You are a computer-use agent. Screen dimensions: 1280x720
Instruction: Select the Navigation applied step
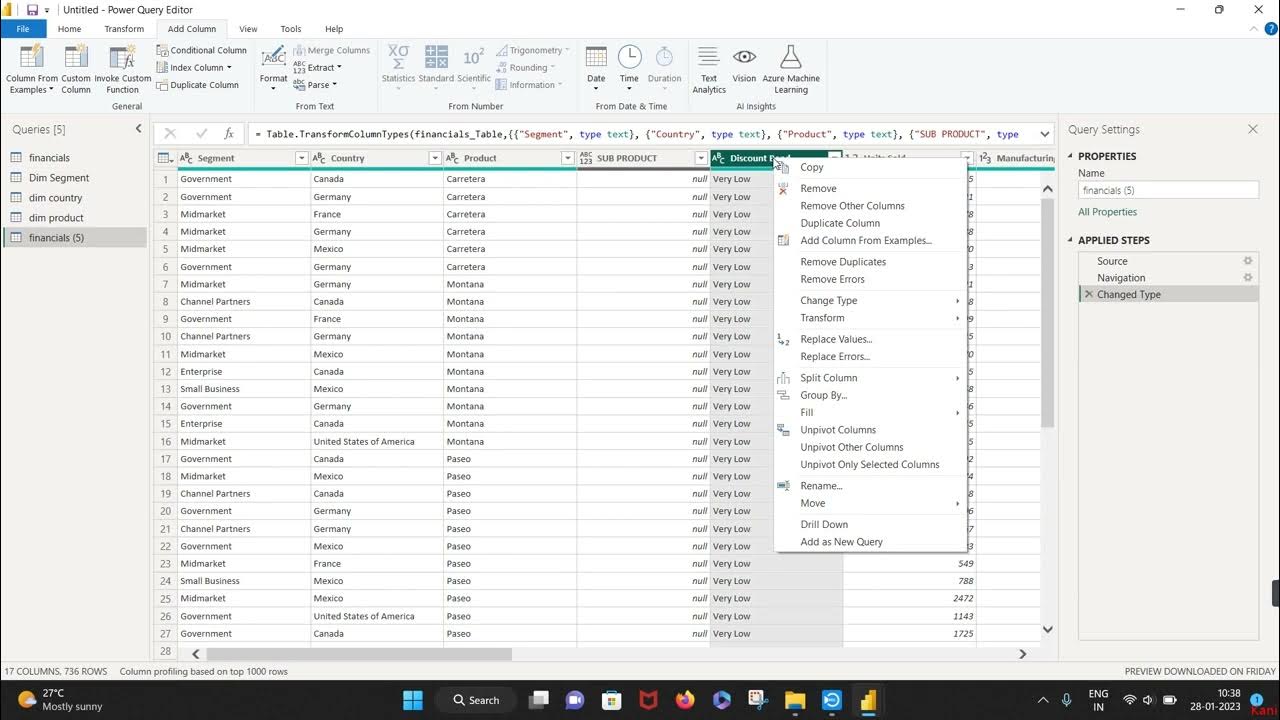1121,278
